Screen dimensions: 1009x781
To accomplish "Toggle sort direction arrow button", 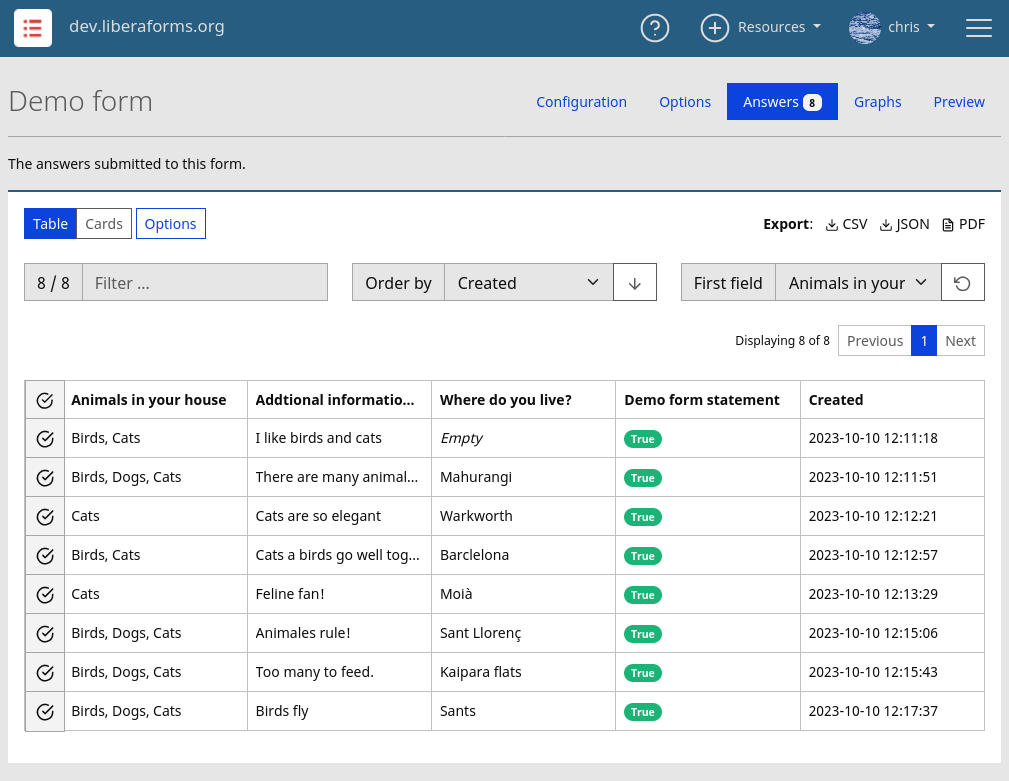I will tap(634, 282).
